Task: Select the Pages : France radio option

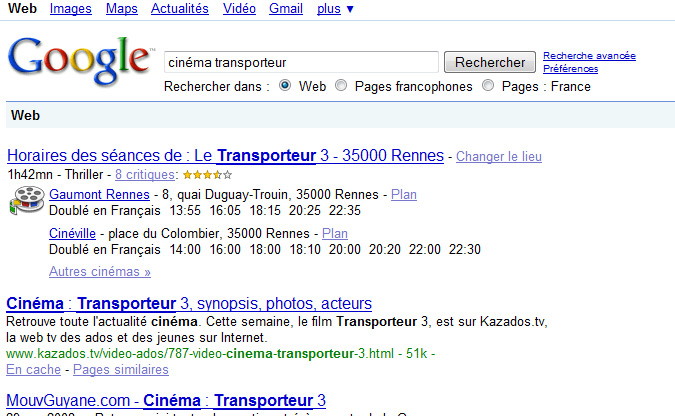Action: pyautogui.click(x=488, y=86)
